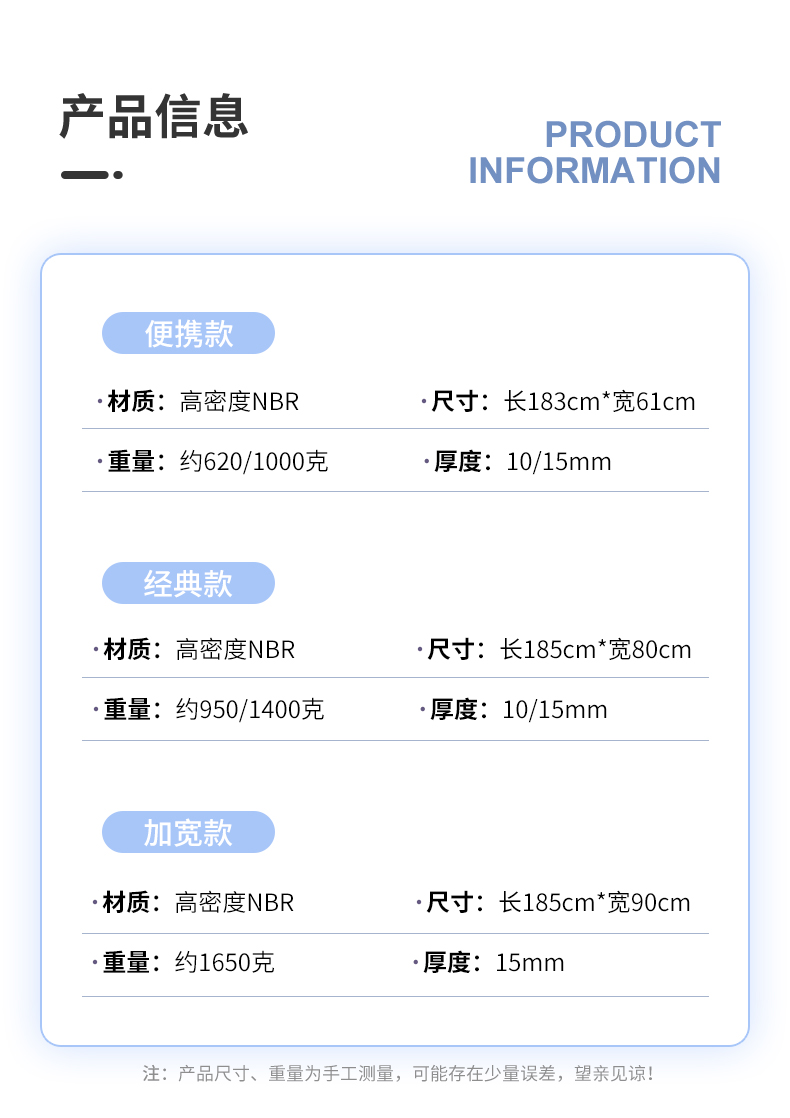This screenshot has height=1118, width=790.
Task: Click portable model thickness 10/15mm
Action: tap(559, 461)
